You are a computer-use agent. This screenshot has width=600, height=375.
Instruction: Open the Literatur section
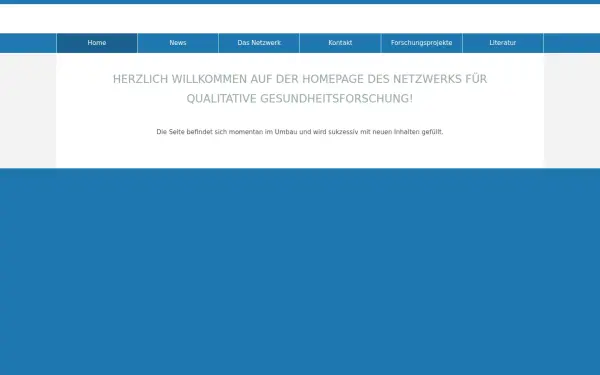(x=503, y=43)
